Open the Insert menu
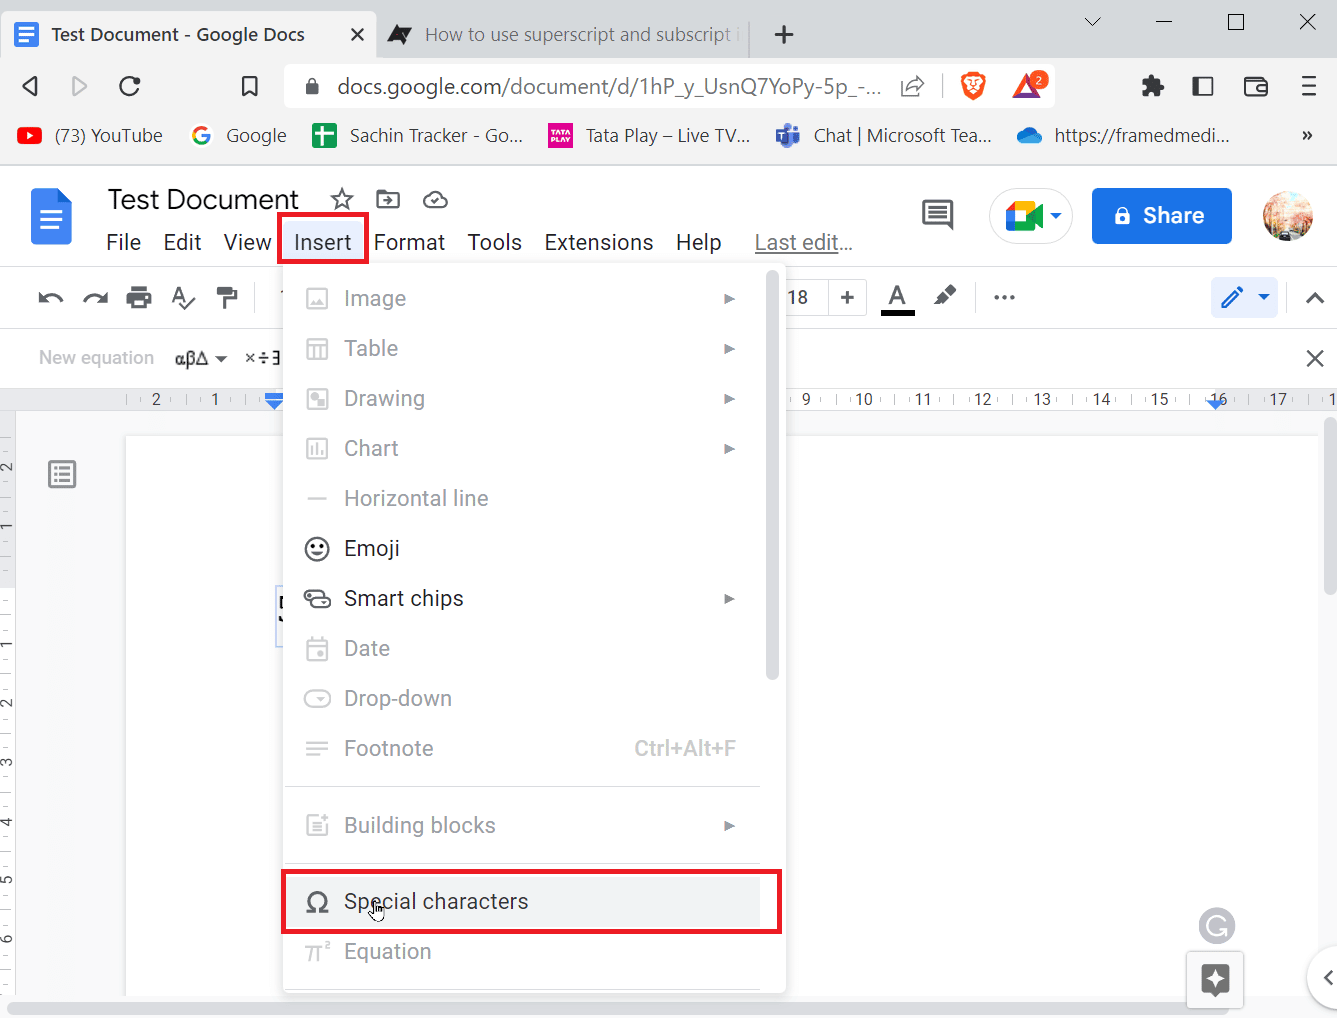 [x=322, y=243]
